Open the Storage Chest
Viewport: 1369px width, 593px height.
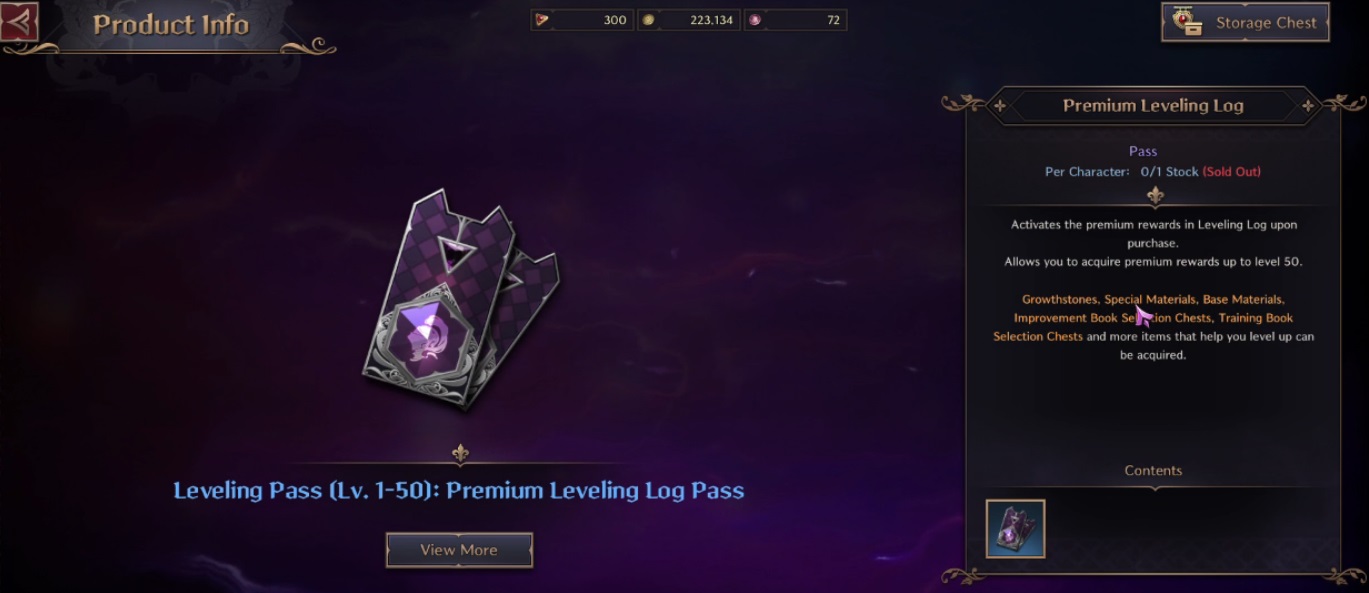click(x=1245, y=22)
